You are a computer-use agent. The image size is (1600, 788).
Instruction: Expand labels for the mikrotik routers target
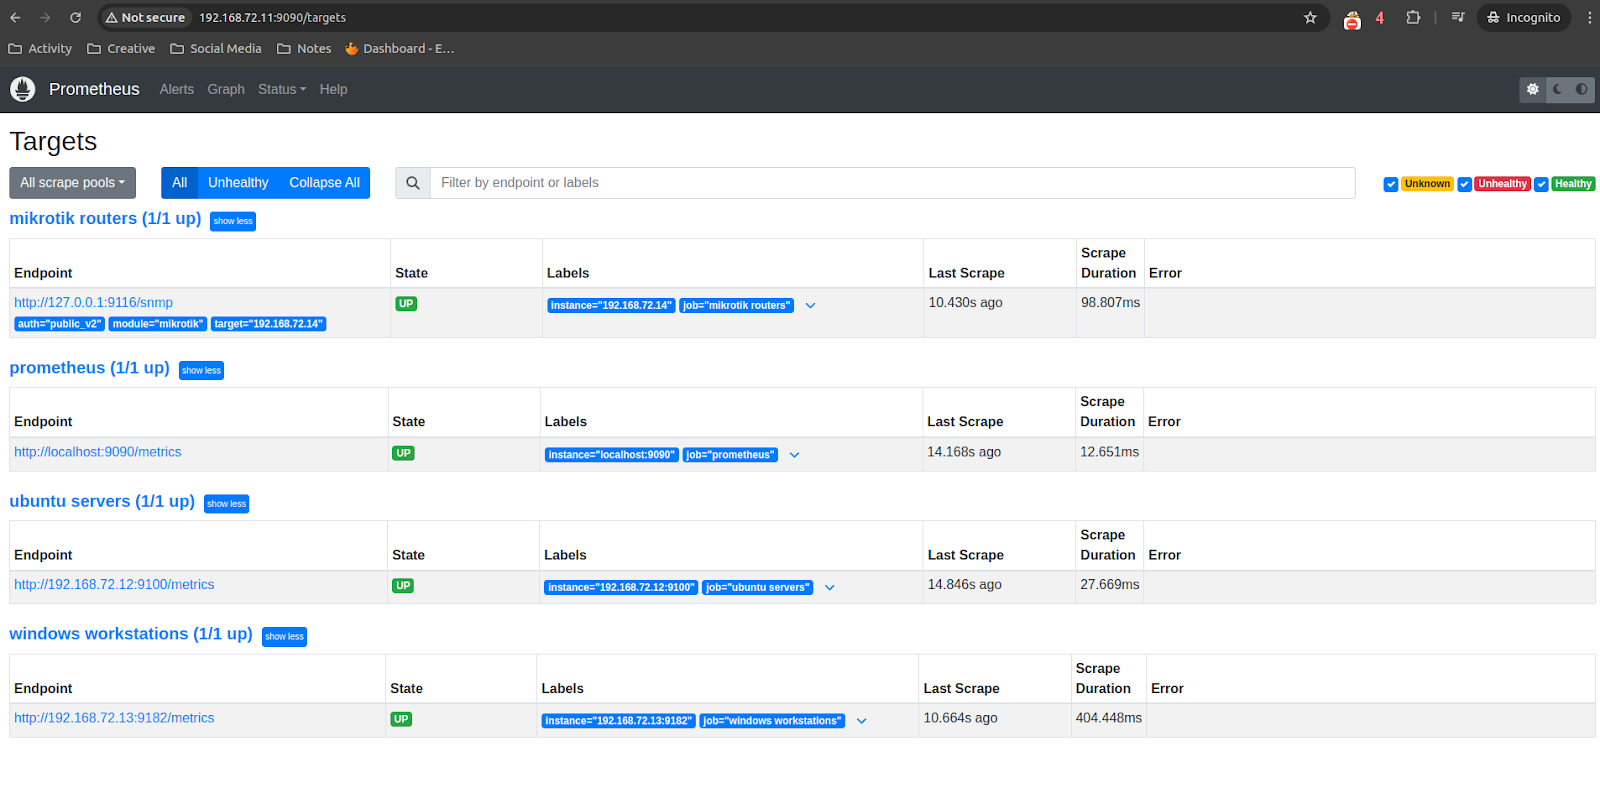pyautogui.click(x=810, y=306)
